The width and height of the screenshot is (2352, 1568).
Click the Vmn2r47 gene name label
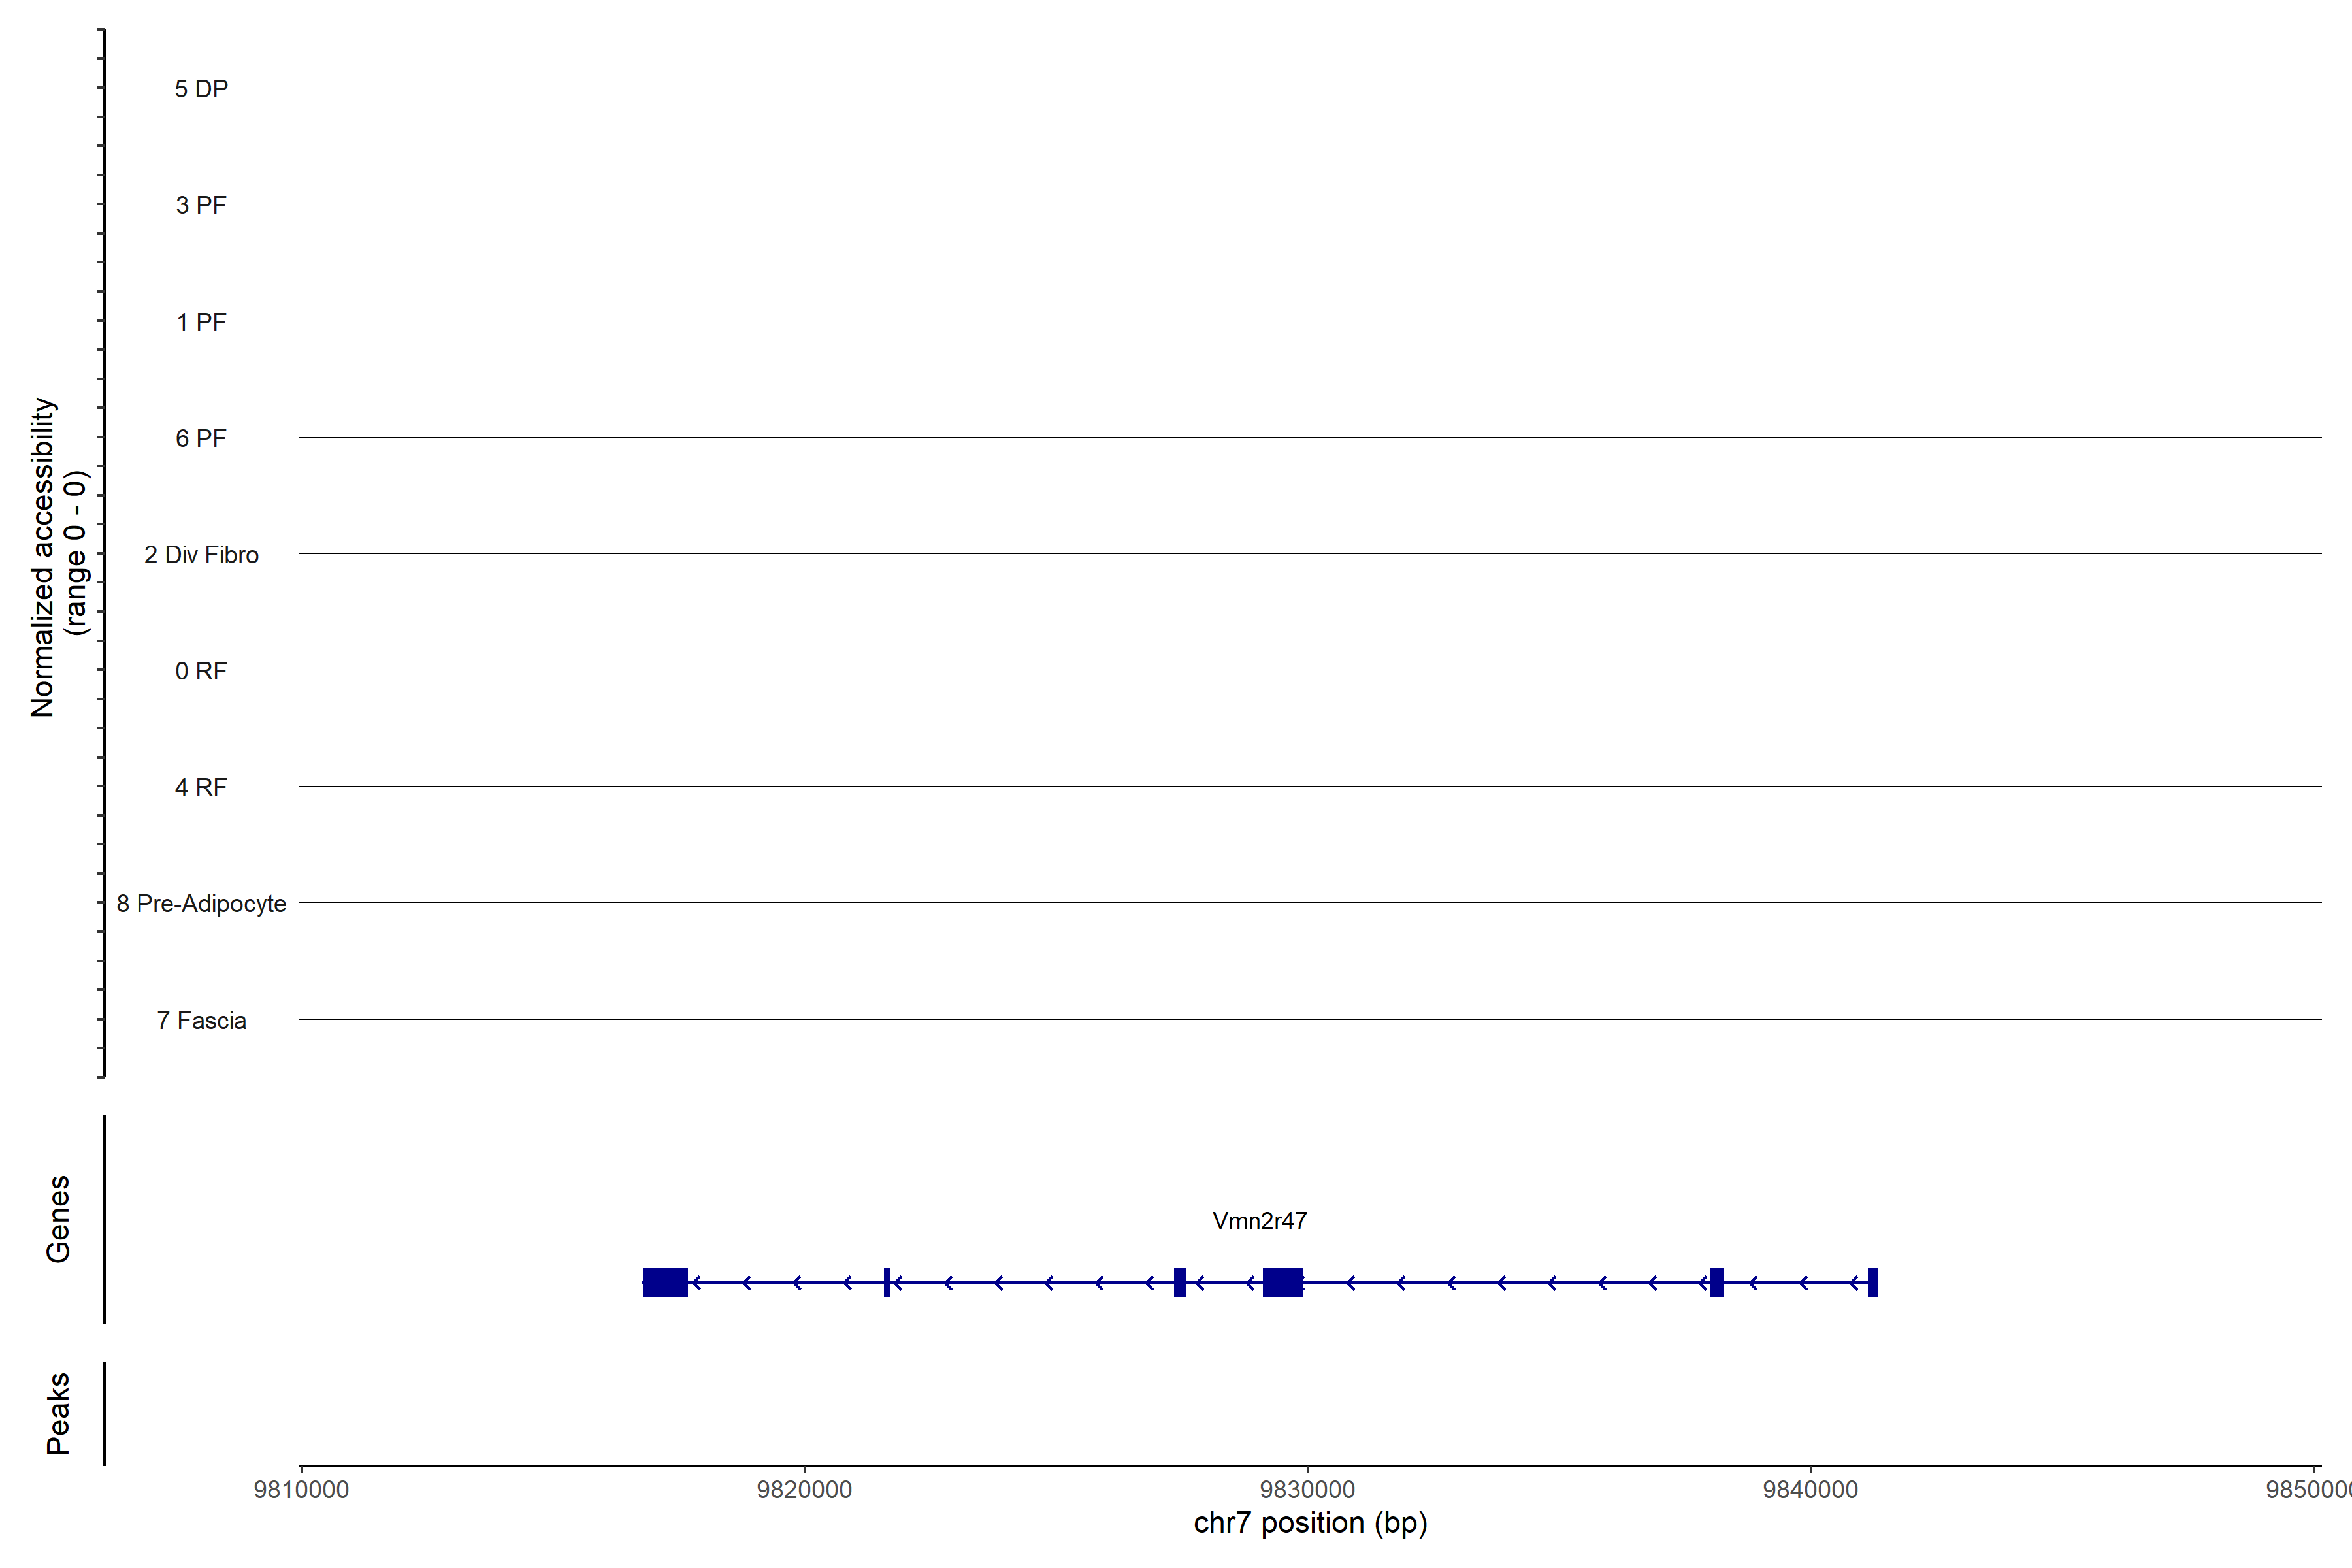(x=1259, y=1221)
